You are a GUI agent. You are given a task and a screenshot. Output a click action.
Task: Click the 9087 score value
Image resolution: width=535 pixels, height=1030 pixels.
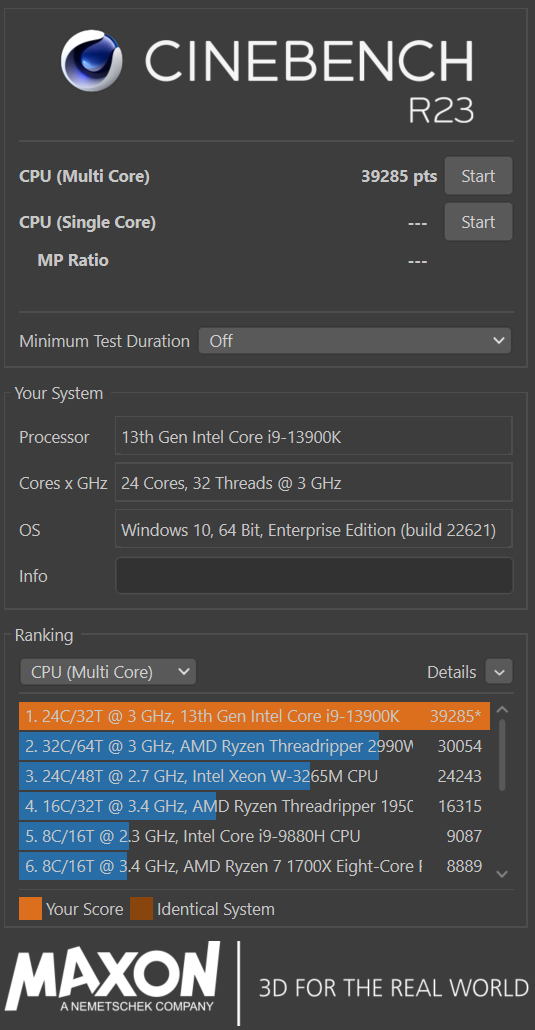464,836
